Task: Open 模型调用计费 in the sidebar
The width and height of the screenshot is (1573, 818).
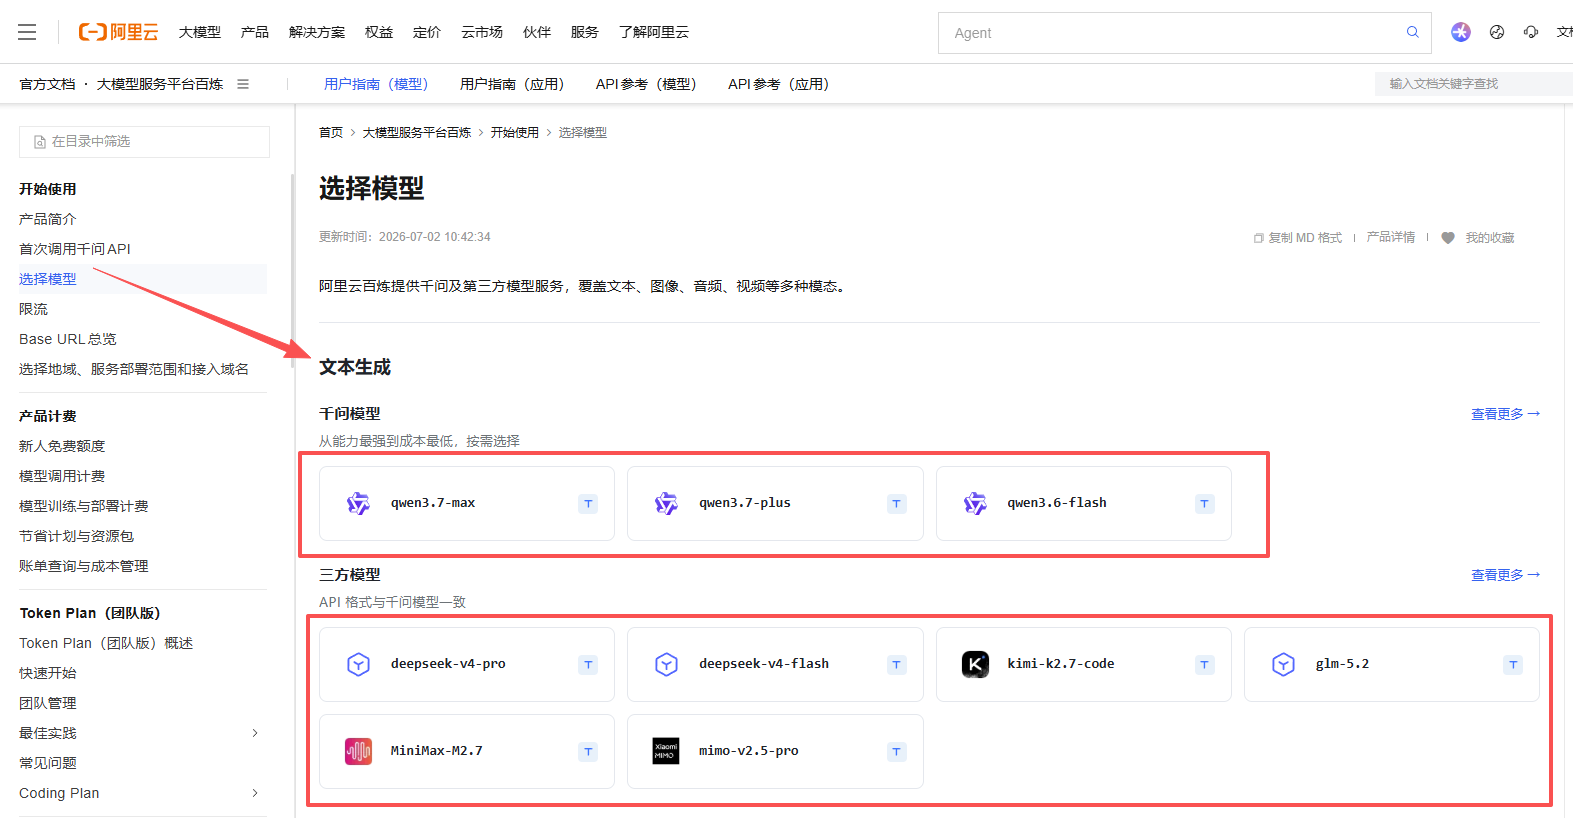Action: pos(62,476)
